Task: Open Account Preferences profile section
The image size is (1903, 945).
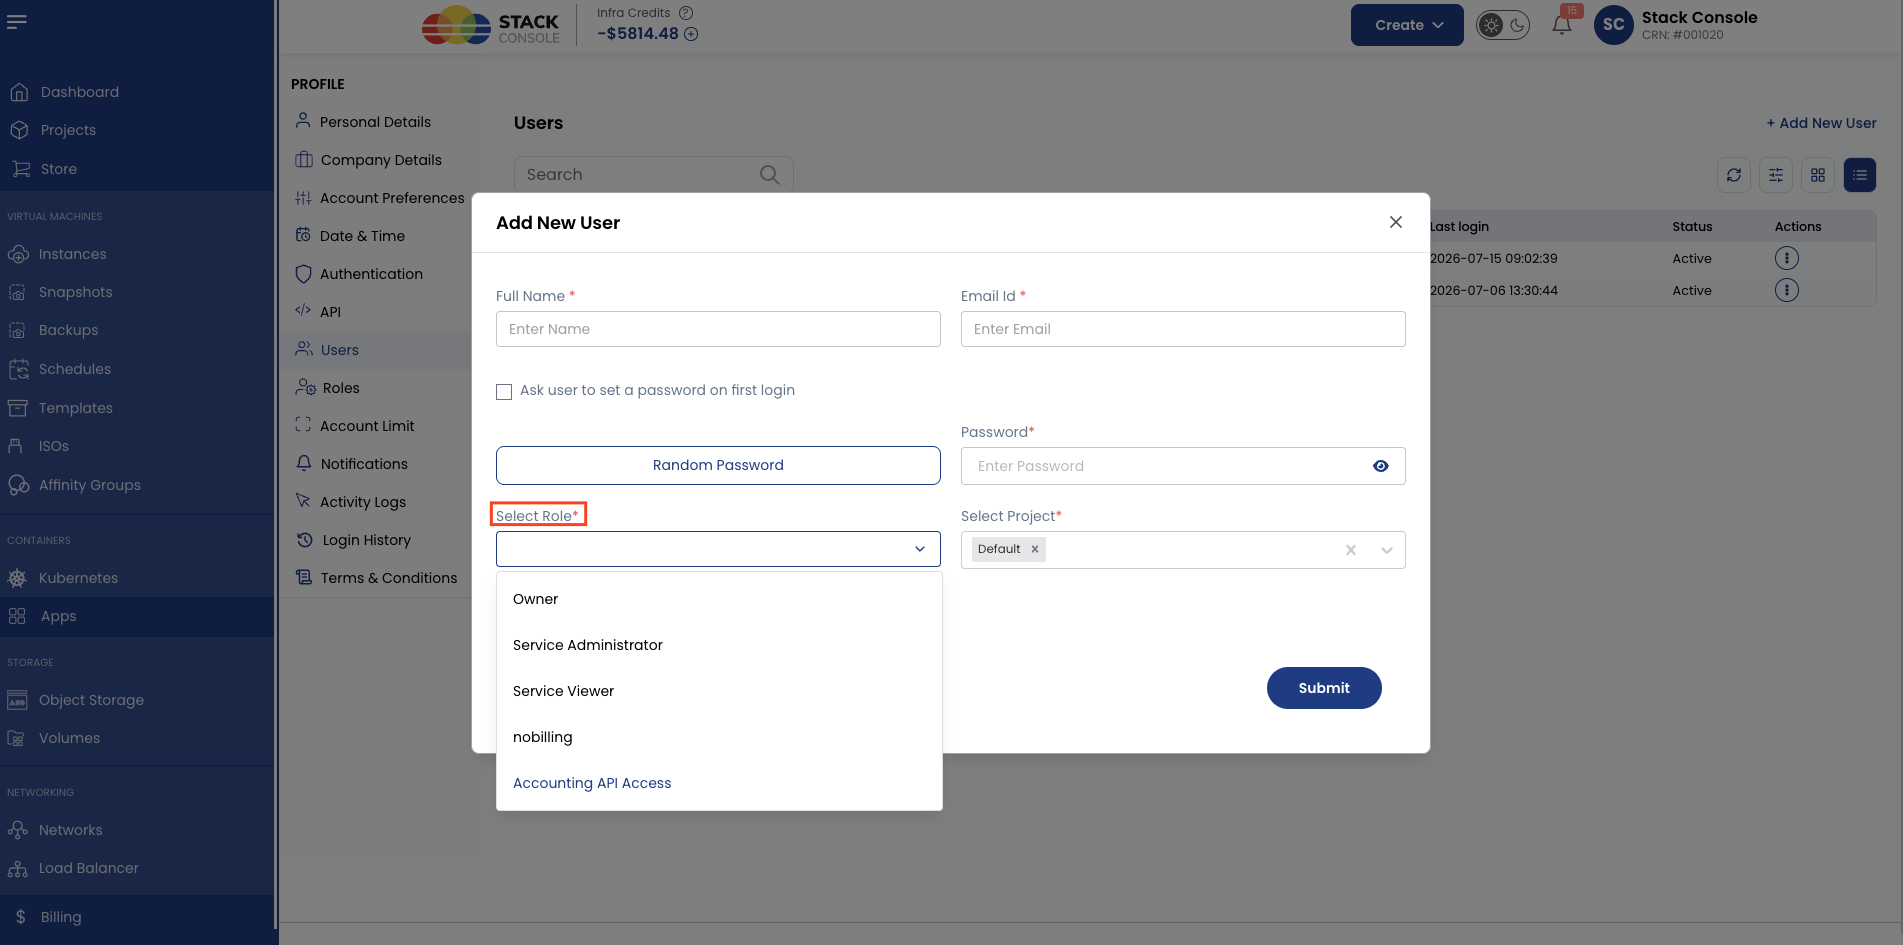Action: click(391, 198)
